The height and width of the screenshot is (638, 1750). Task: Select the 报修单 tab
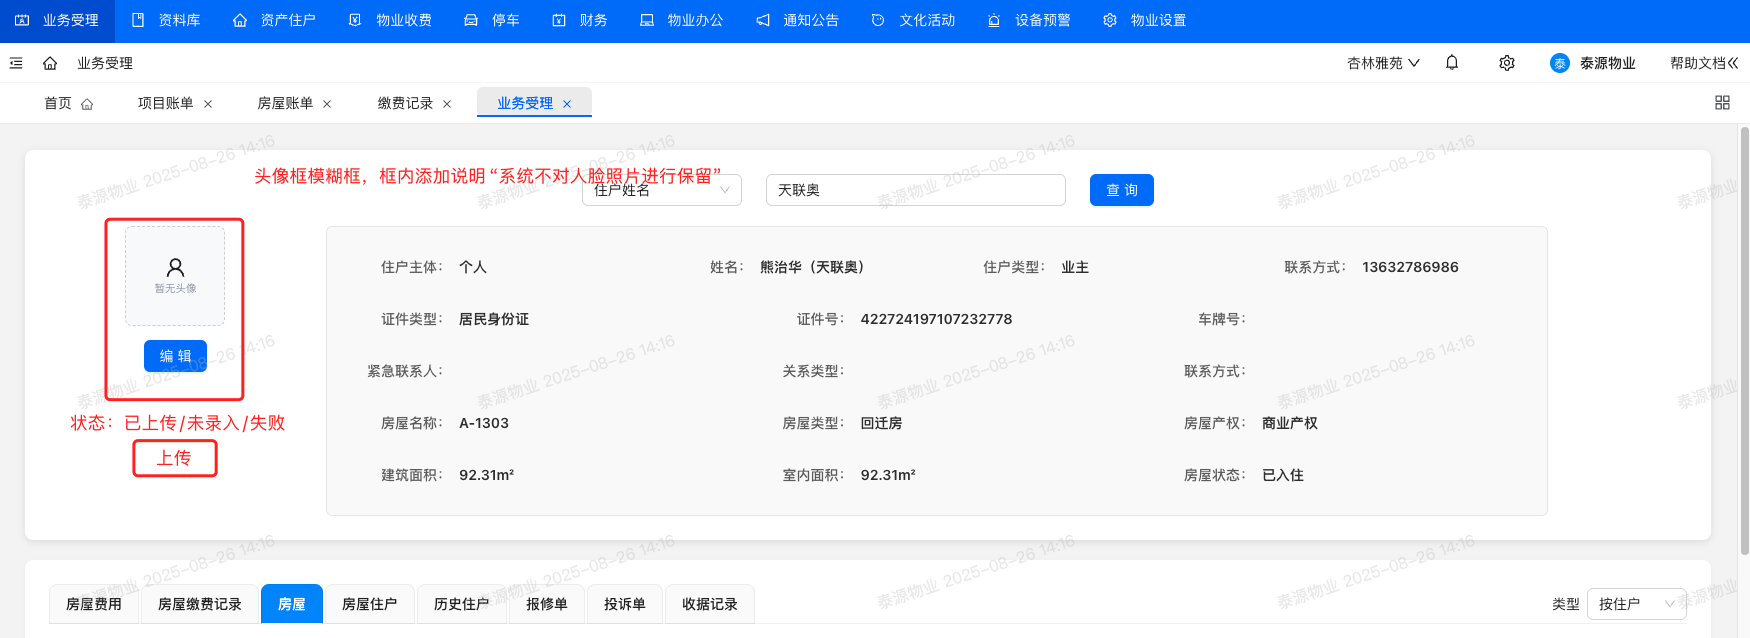tap(547, 604)
